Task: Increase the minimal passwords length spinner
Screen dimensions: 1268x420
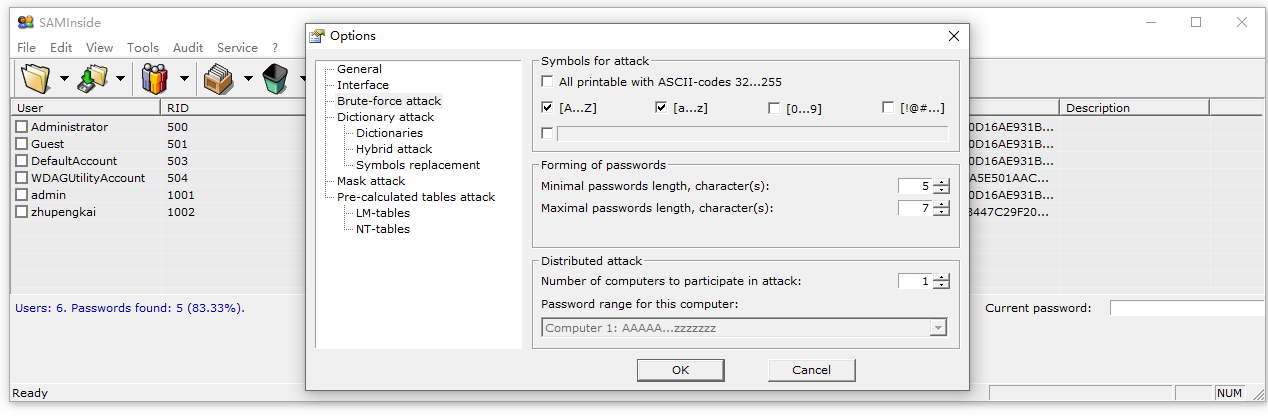Action: tap(941, 182)
